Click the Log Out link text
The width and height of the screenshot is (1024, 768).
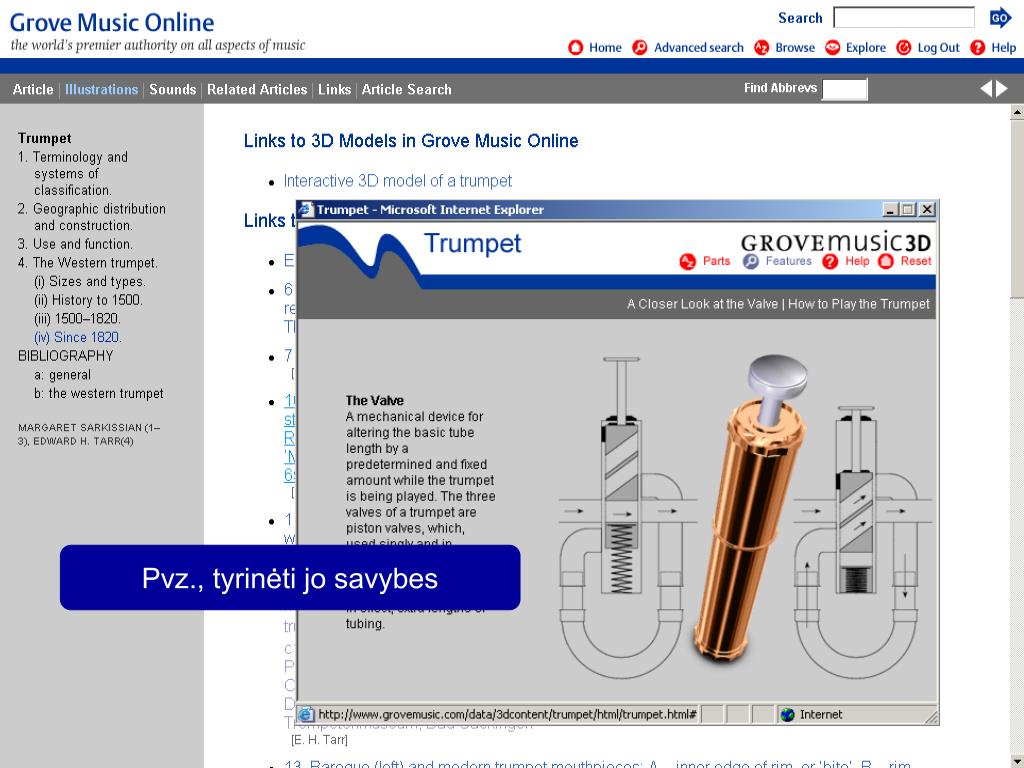[x=938, y=48]
